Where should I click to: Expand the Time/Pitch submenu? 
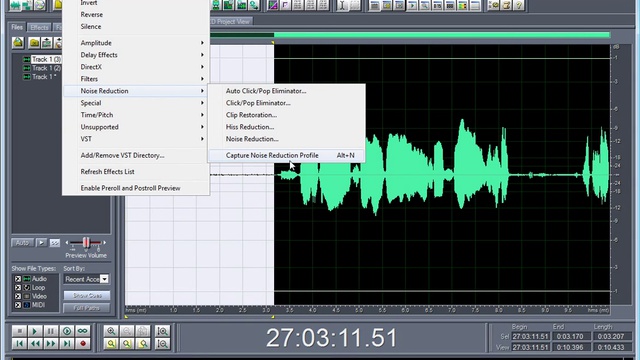tap(136, 115)
